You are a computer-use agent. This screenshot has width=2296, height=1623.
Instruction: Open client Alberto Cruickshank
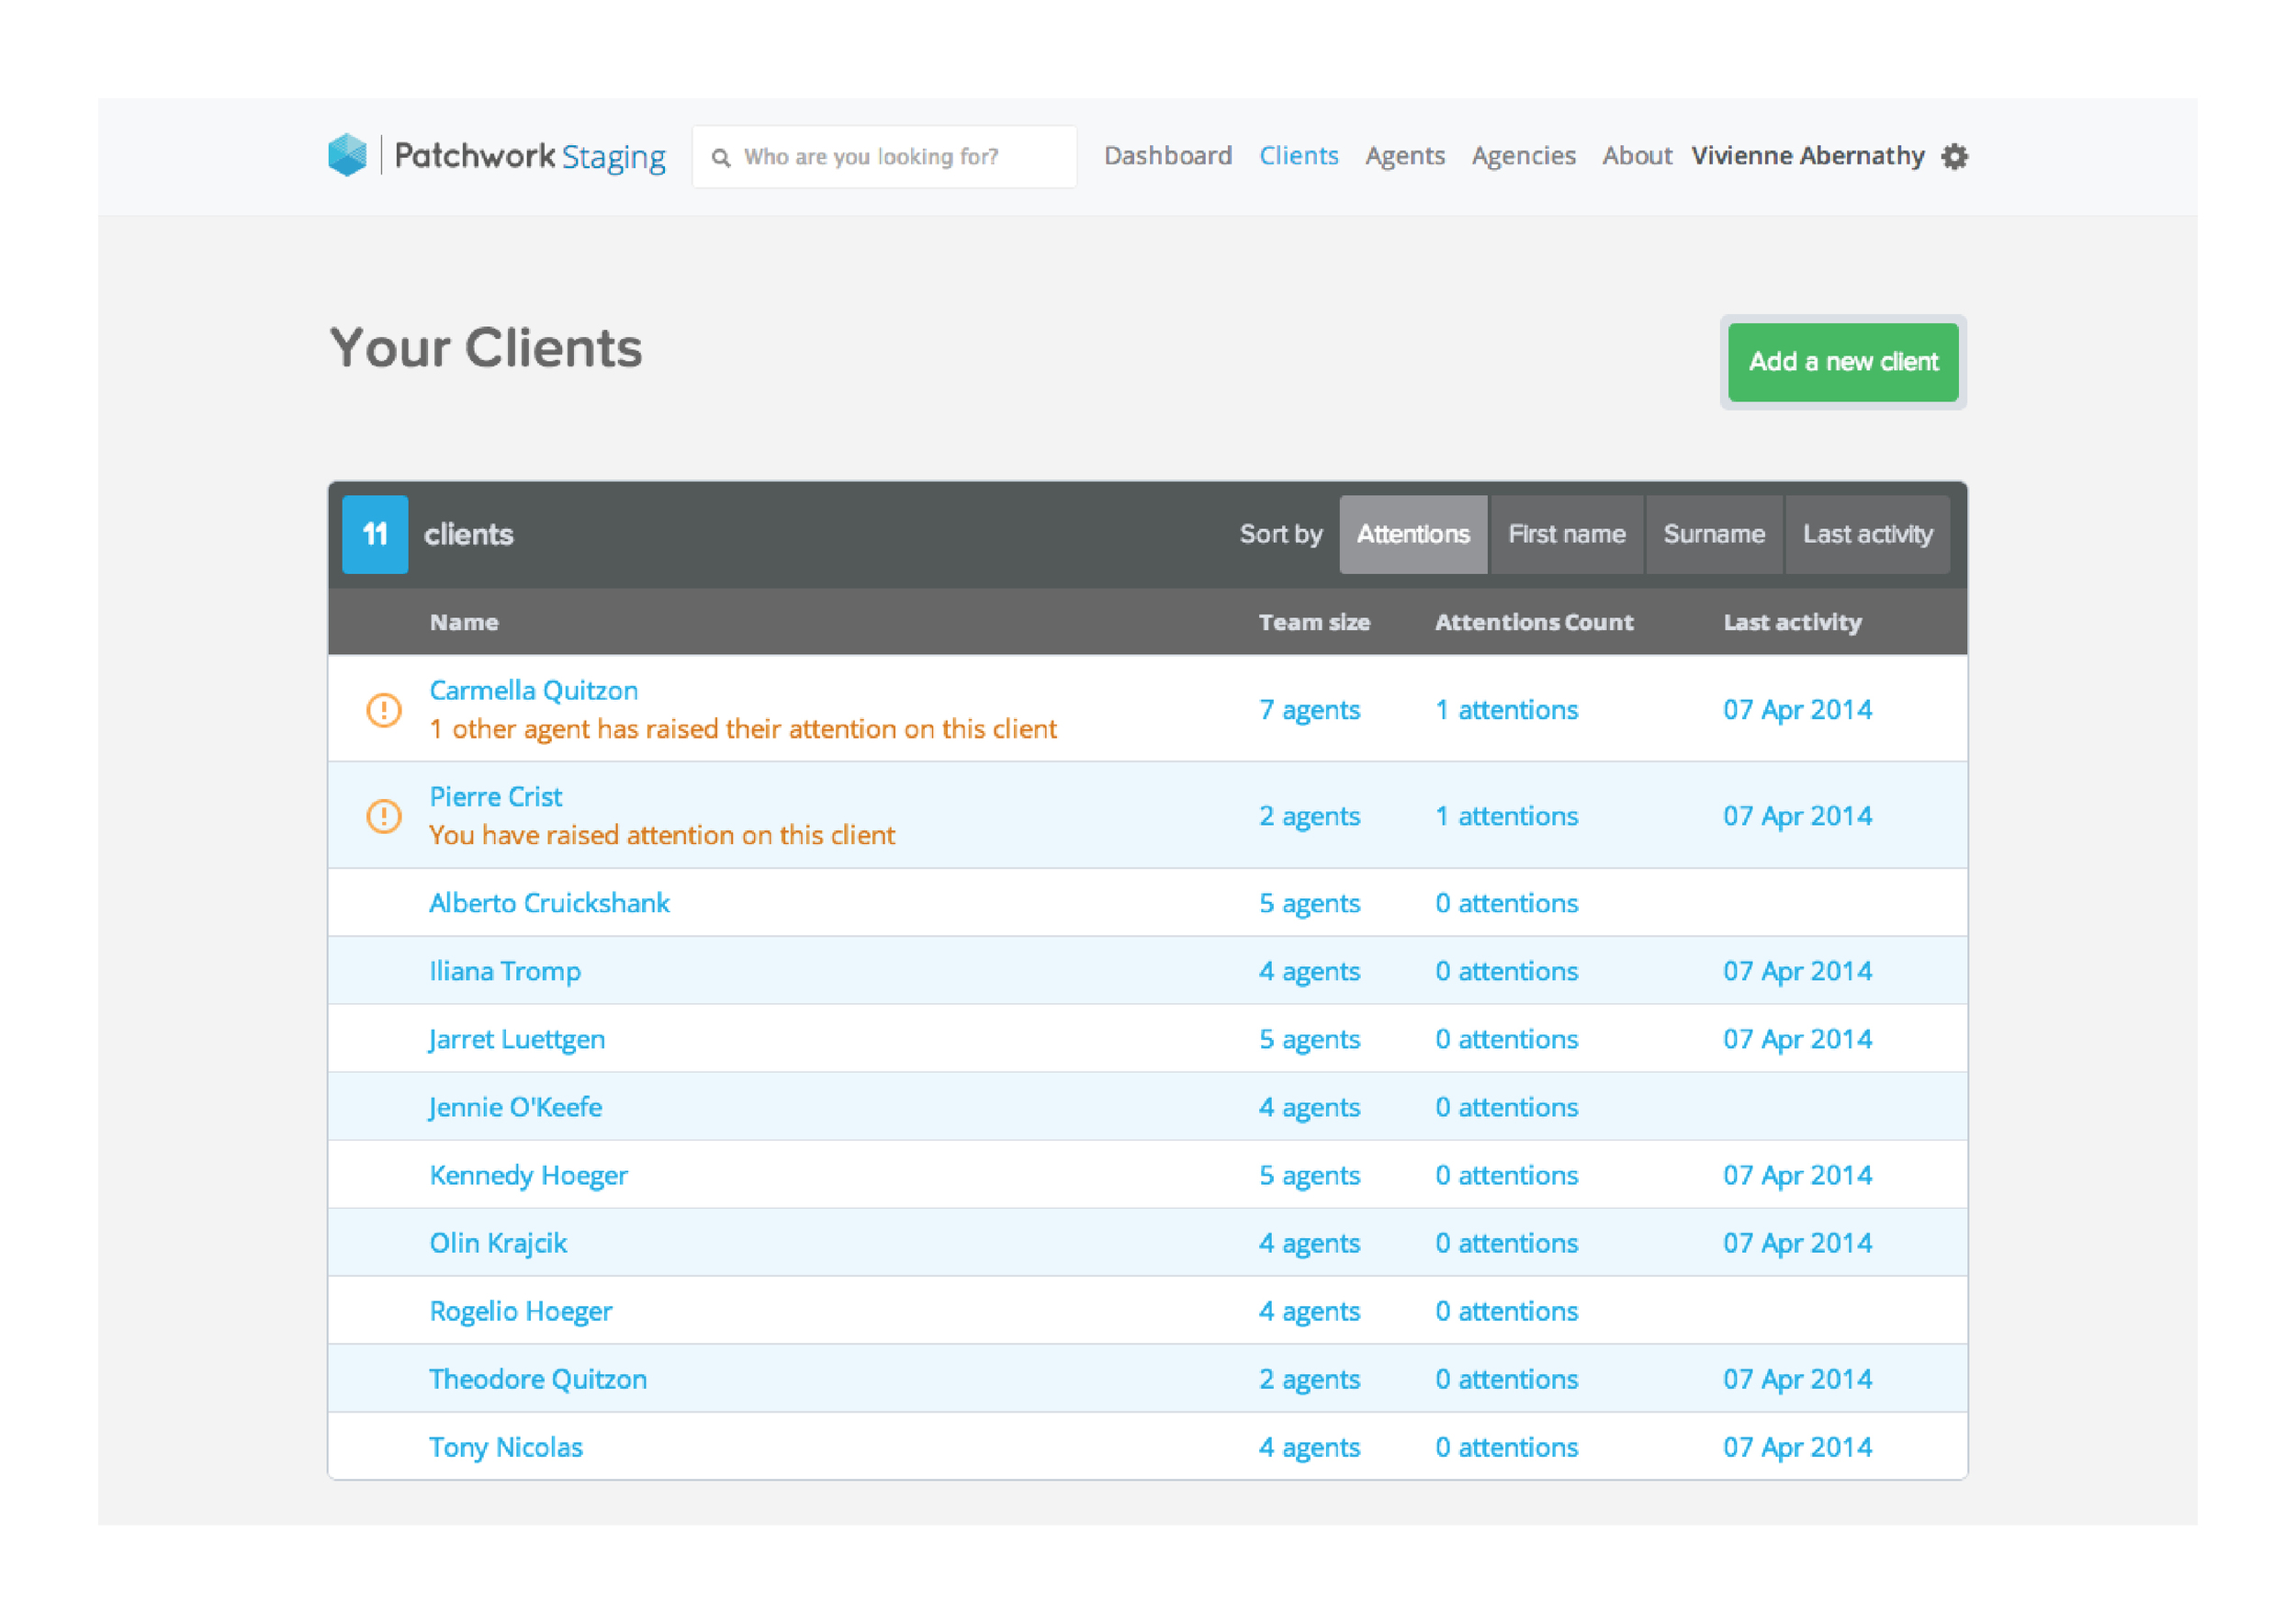tap(549, 902)
